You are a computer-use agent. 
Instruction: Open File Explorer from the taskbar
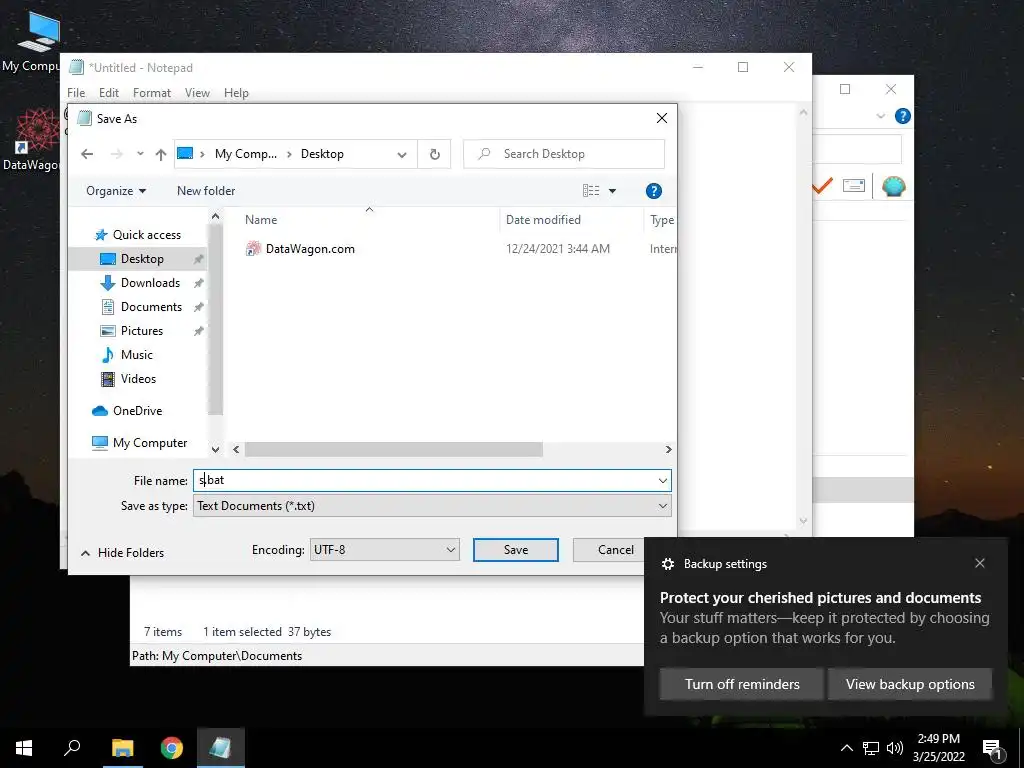point(122,748)
